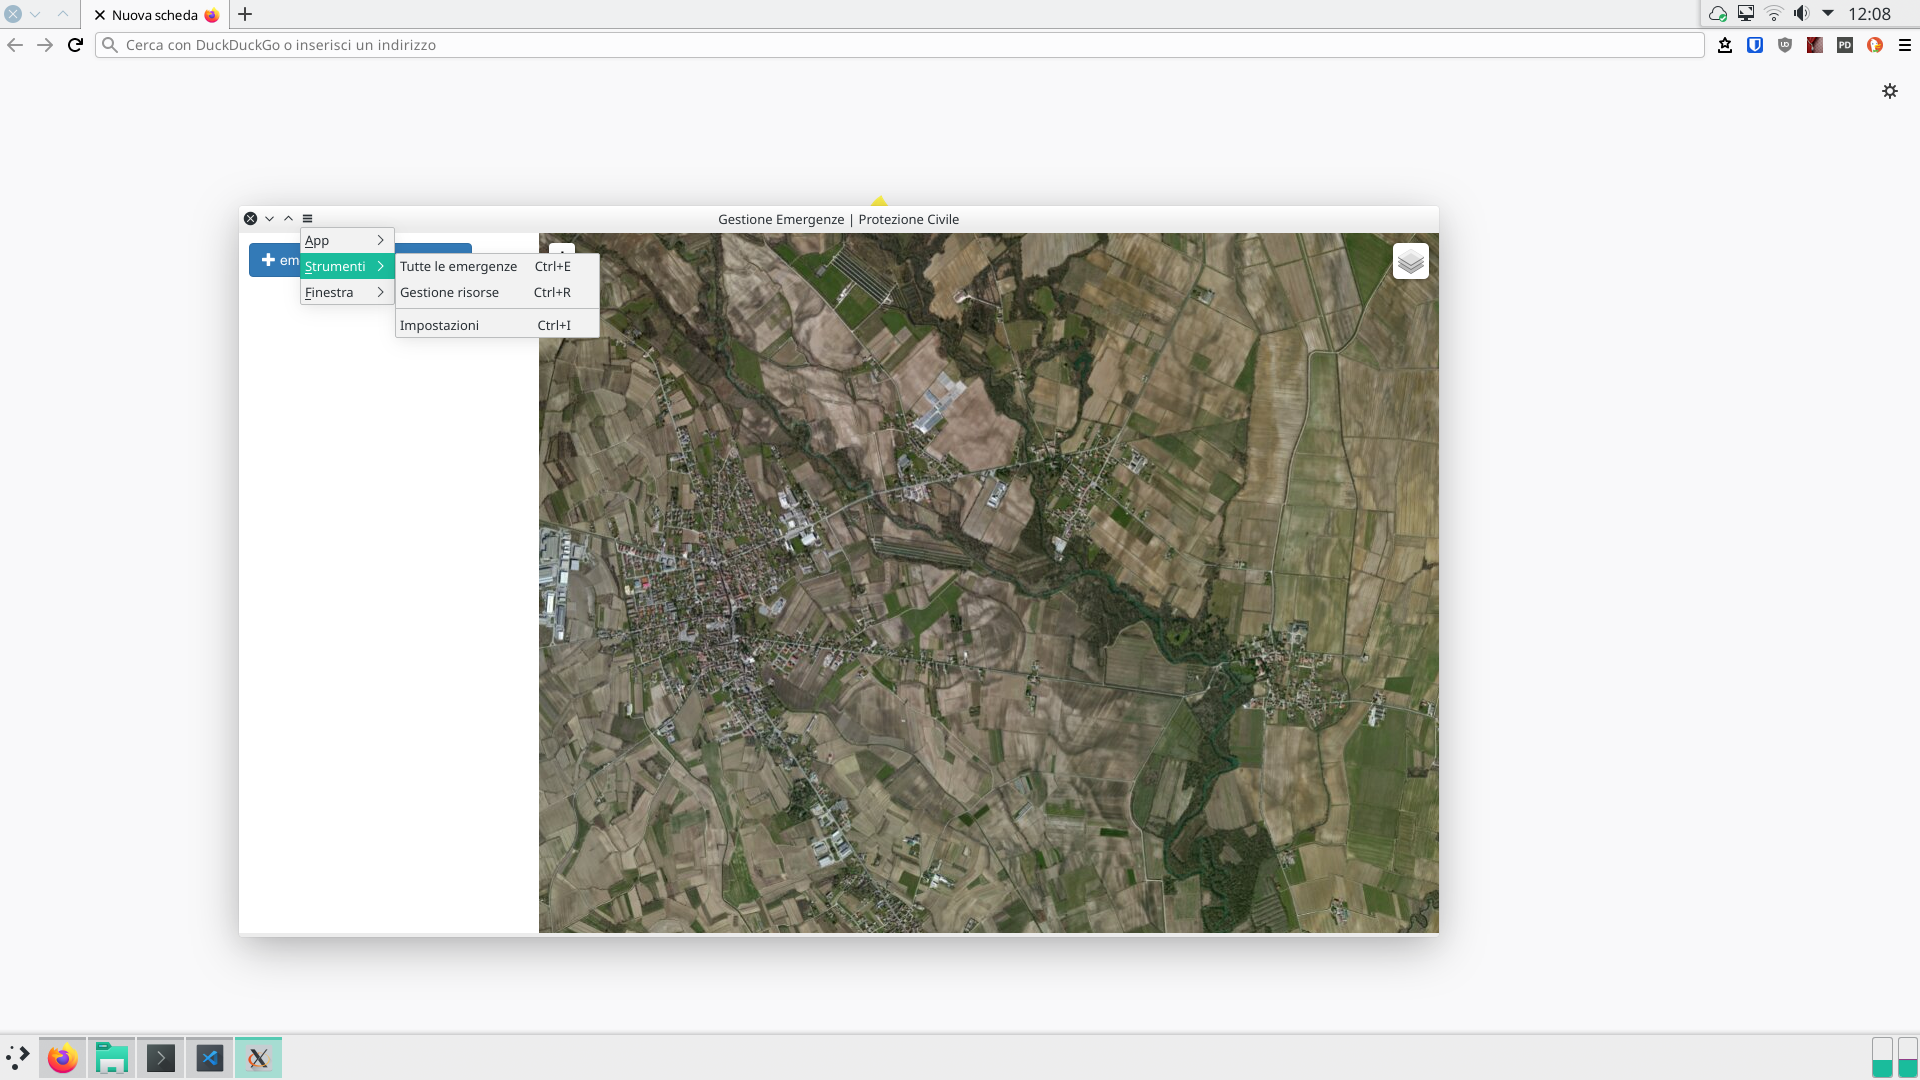Open the terminal from taskbar

click(160, 1058)
